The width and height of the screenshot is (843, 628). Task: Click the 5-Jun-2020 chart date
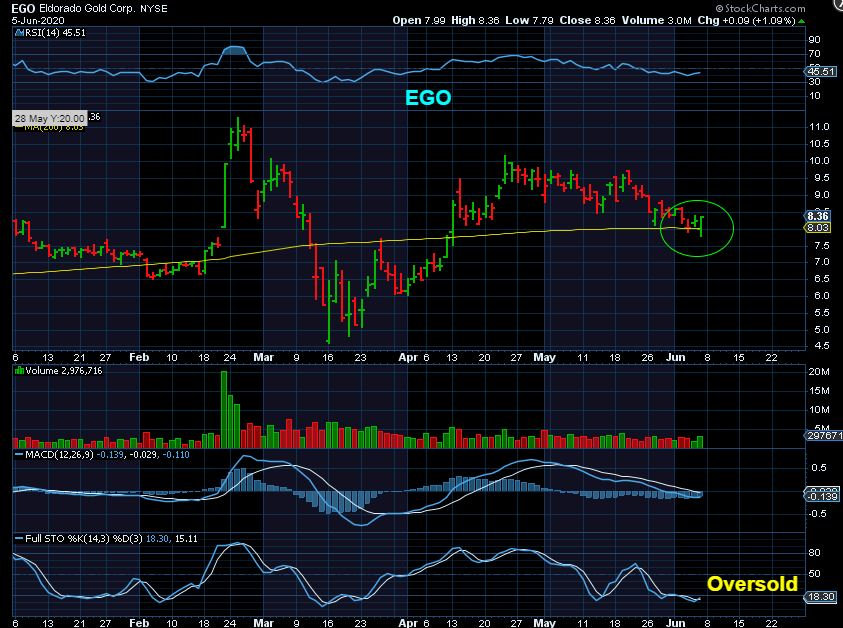pyautogui.click(x=38, y=20)
